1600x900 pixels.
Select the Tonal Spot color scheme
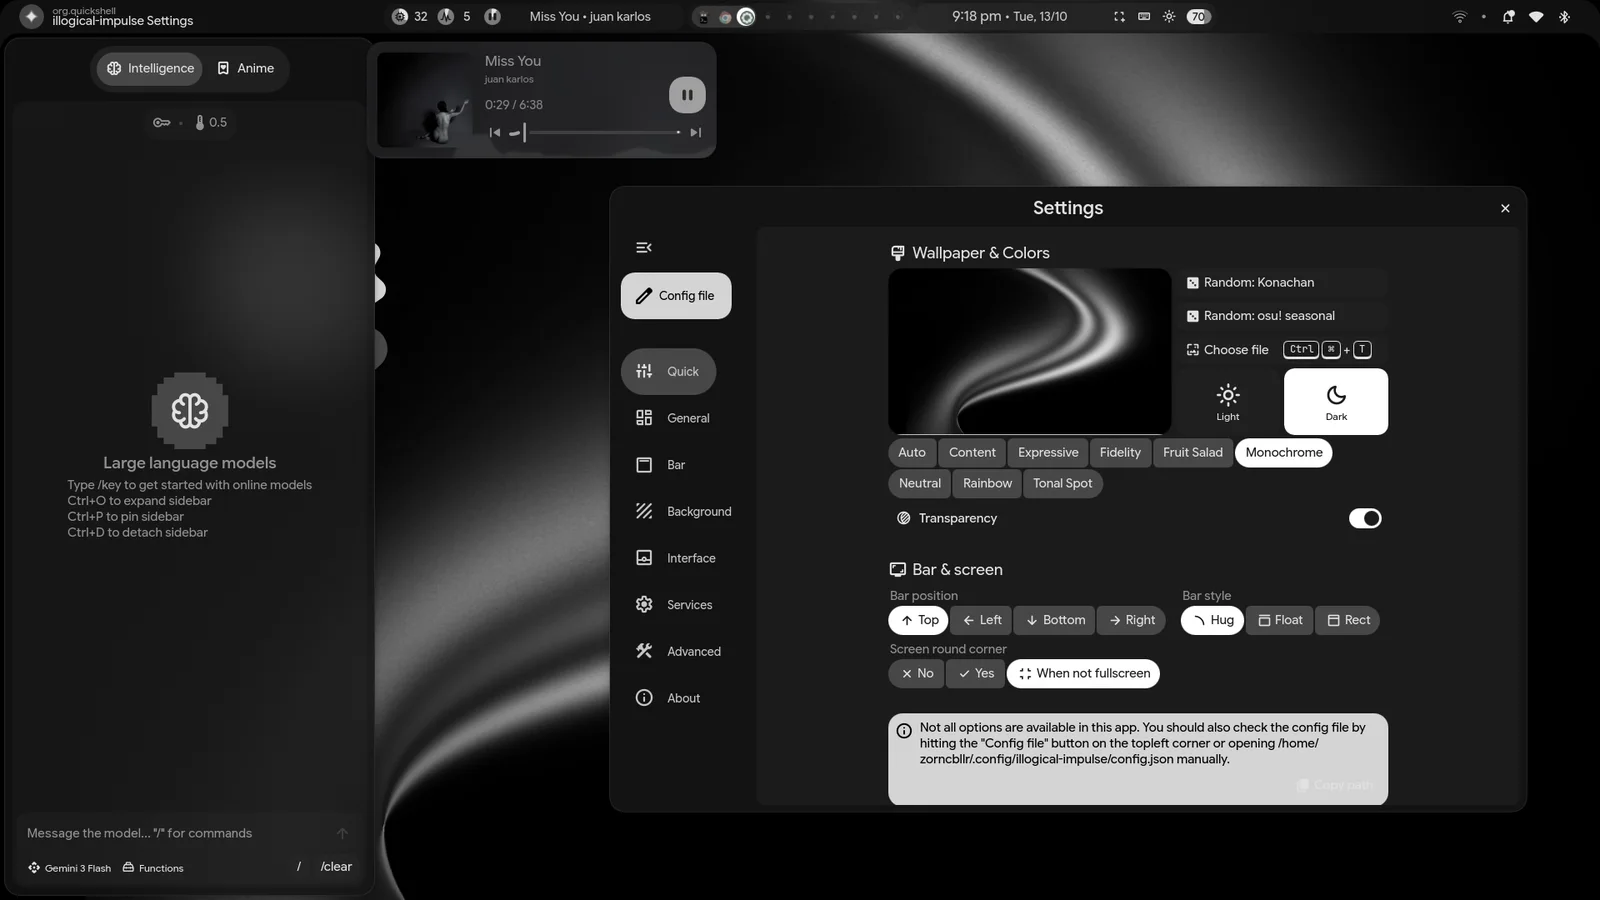(1062, 483)
